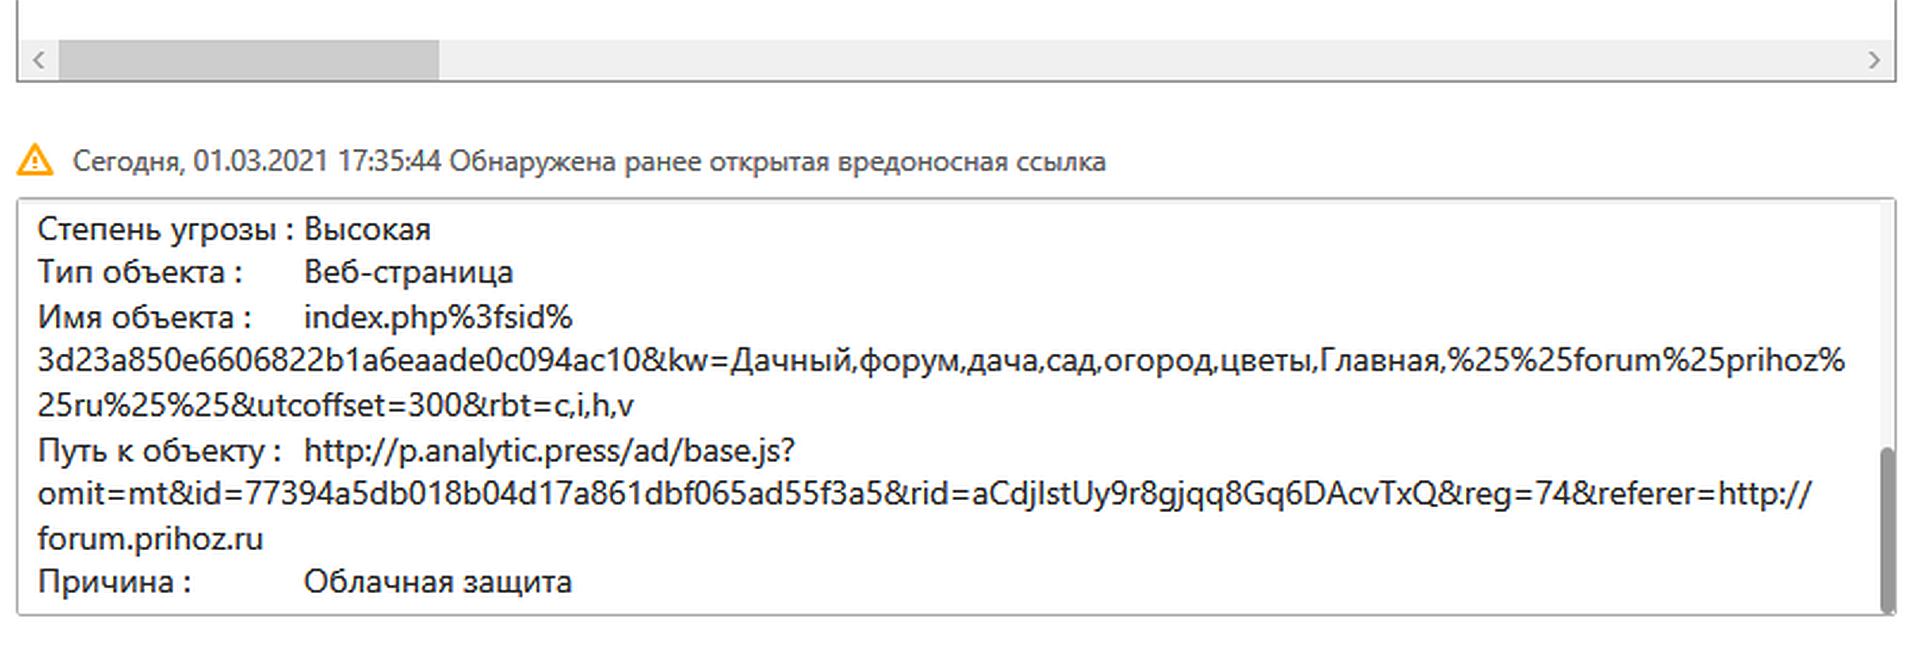This screenshot has width=1920, height=649.
Task: Click the vertical scrollbar track above thumb
Action: click(1887, 323)
